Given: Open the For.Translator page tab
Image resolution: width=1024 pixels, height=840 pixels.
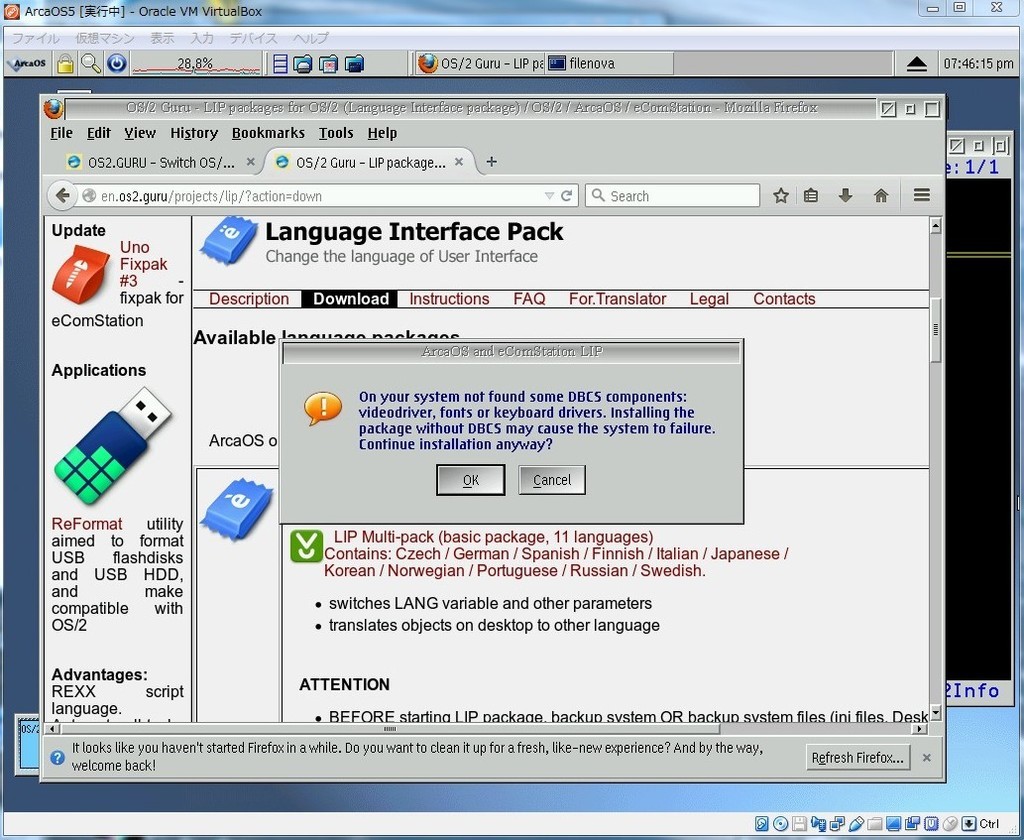Looking at the screenshot, I should coord(617,299).
